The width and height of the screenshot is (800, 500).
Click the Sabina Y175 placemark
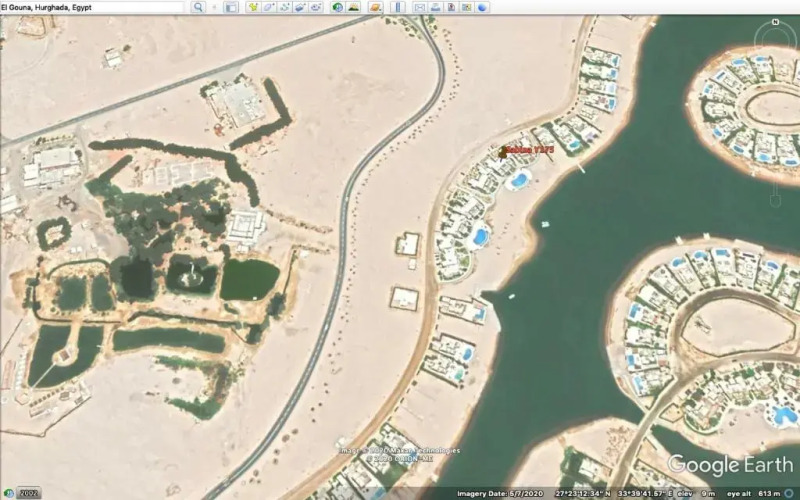(504, 151)
